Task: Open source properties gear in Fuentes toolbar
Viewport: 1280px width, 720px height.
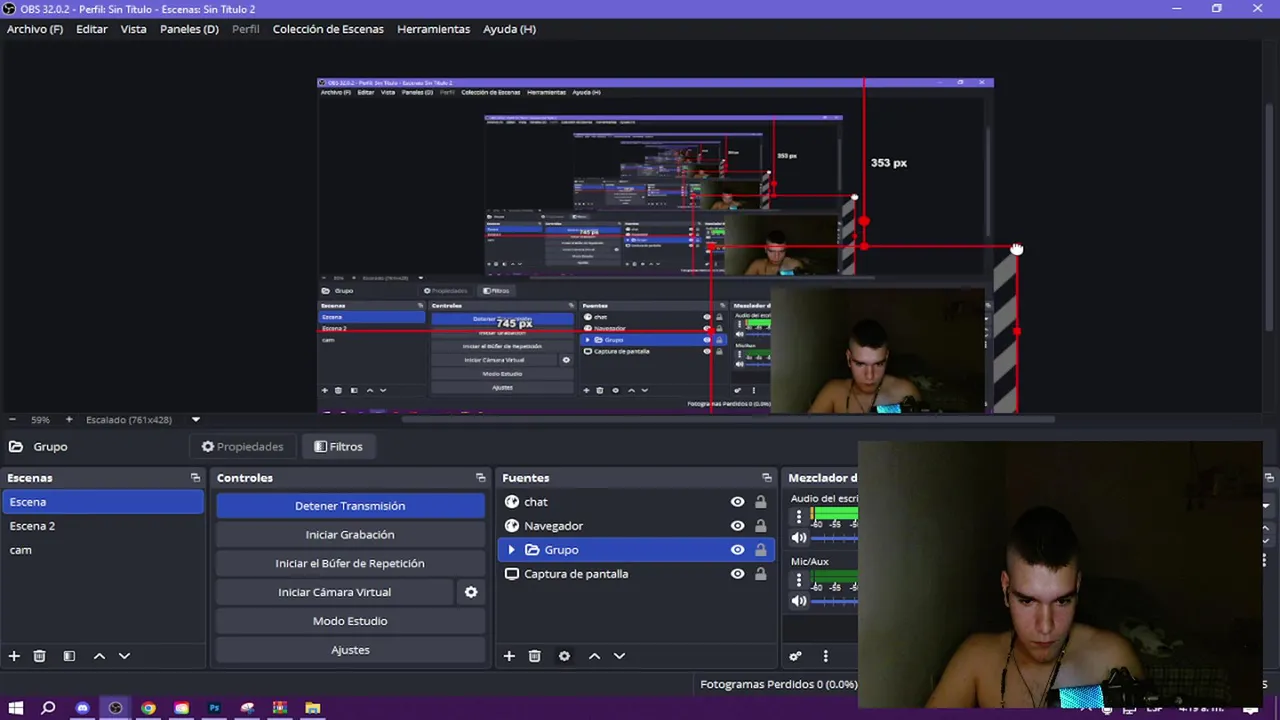Action: (x=564, y=656)
